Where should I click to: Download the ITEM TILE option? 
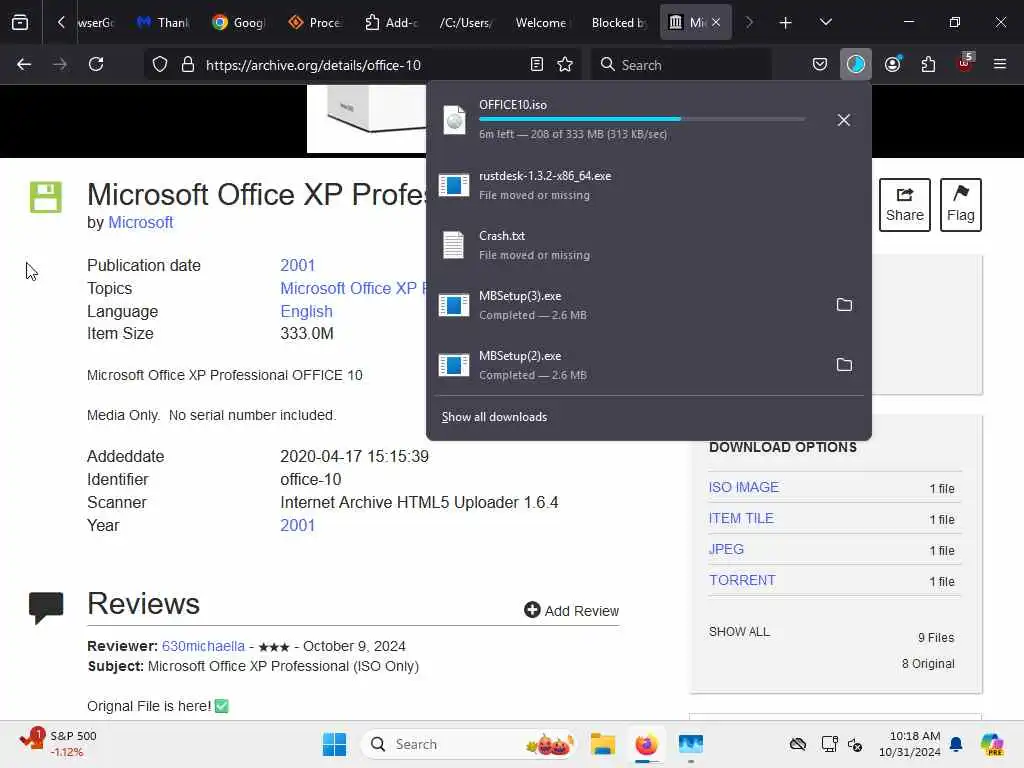coord(741,519)
